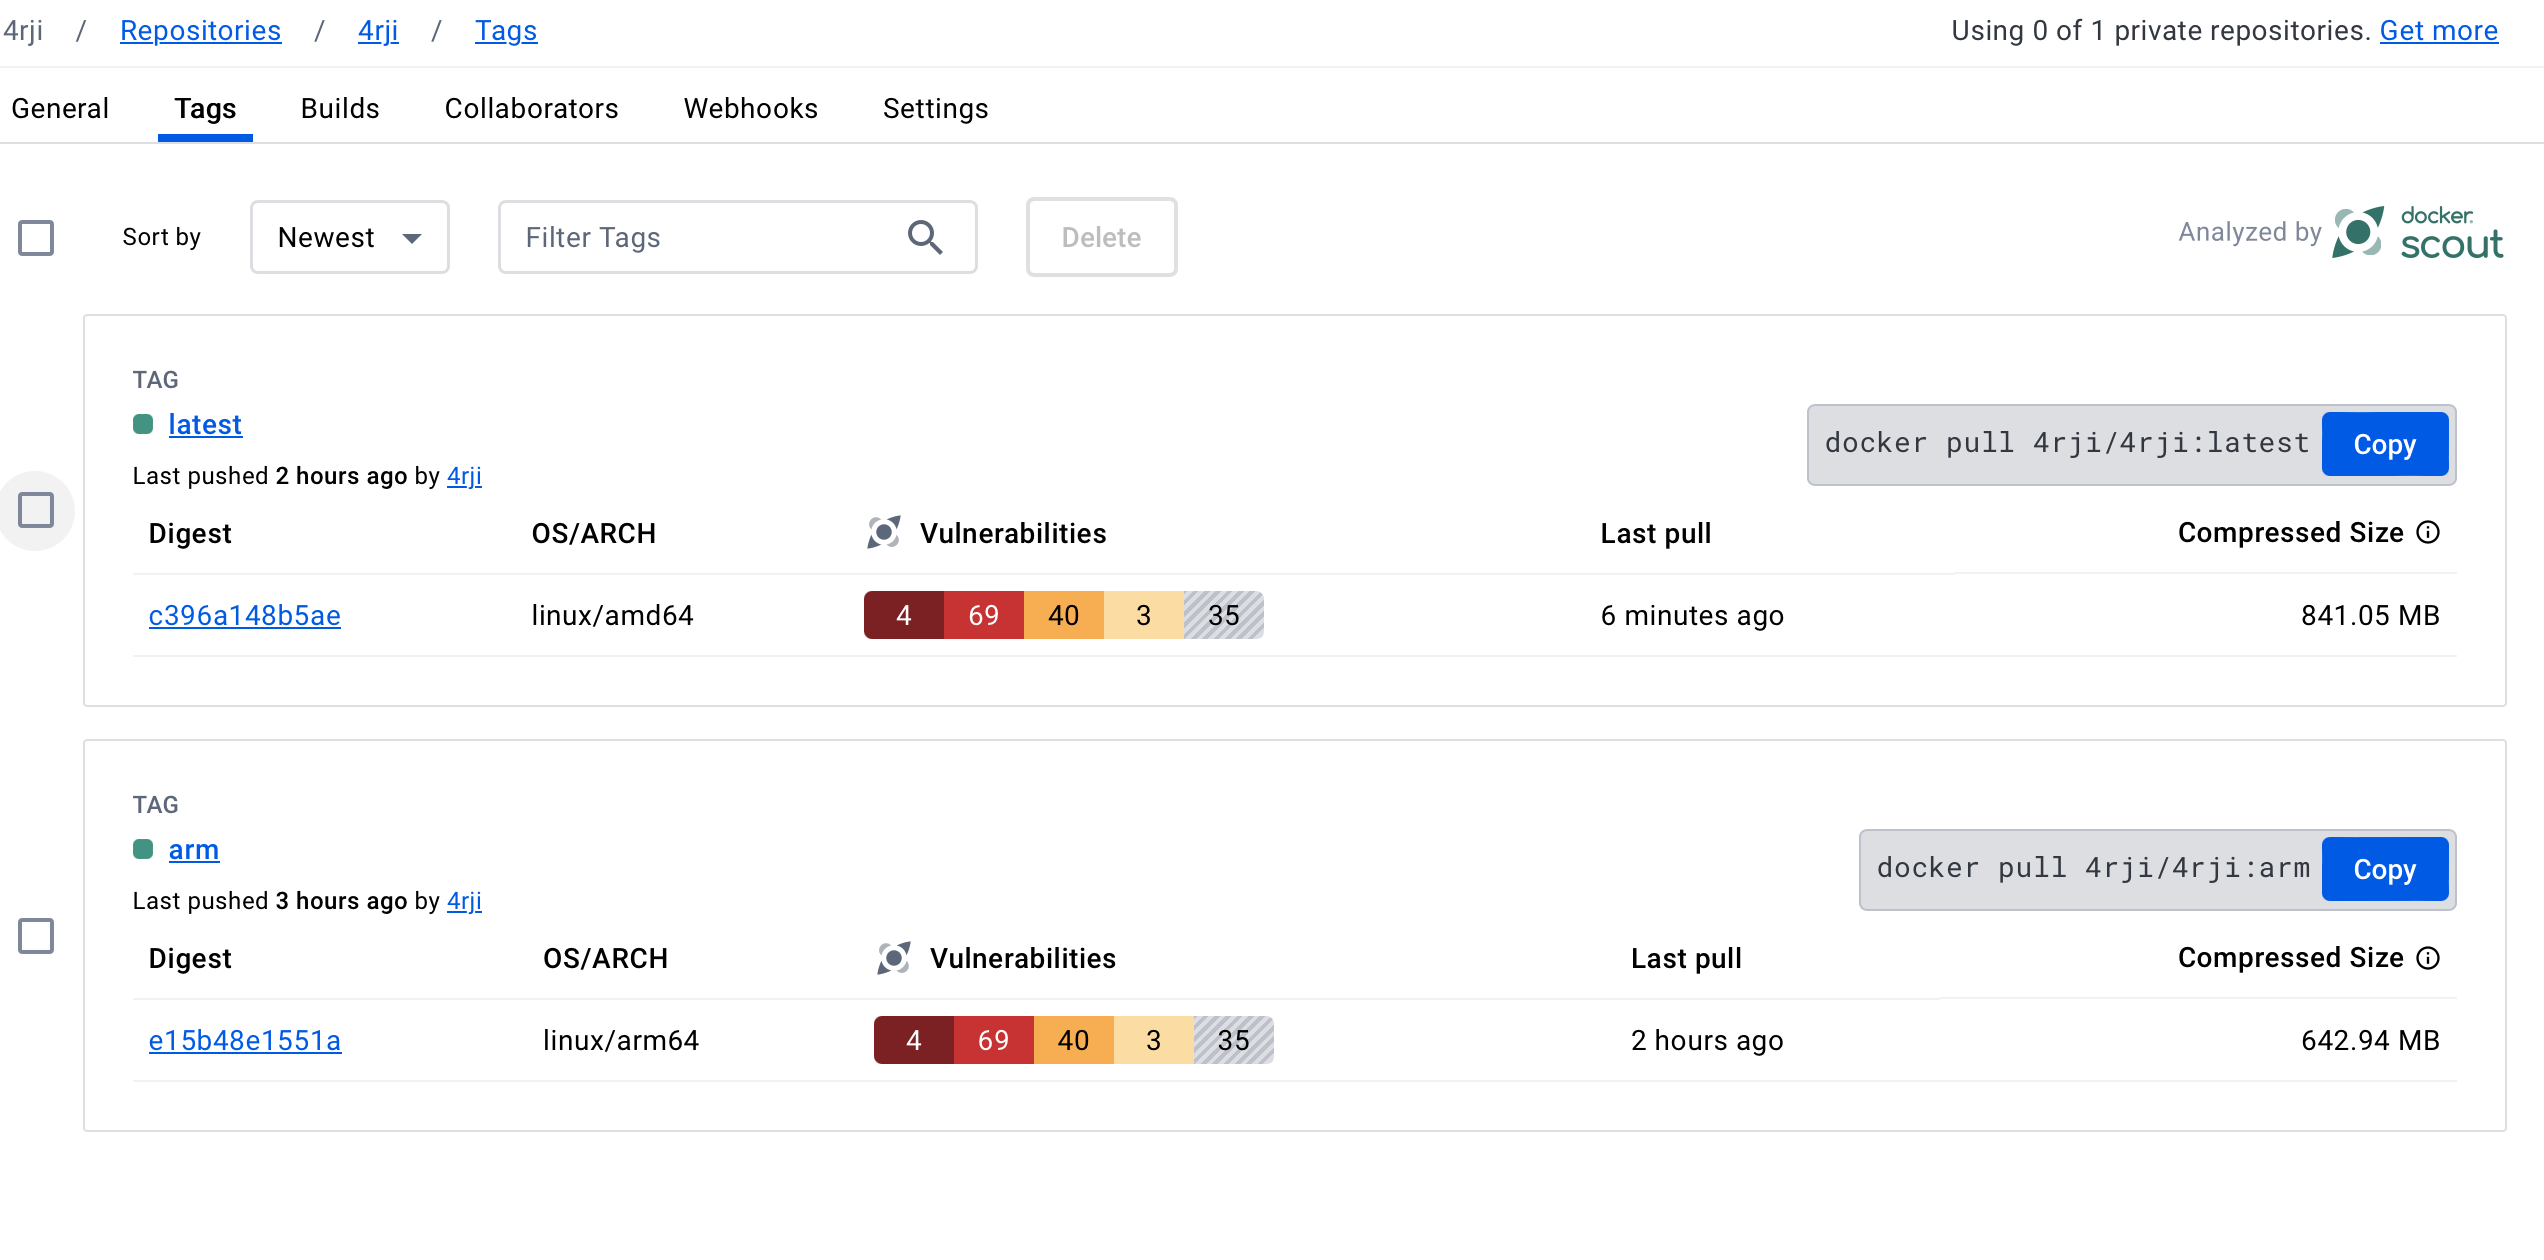Open digest c396a148b5ae link
Image resolution: width=2544 pixels, height=1260 pixels.
(x=244, y=615)
